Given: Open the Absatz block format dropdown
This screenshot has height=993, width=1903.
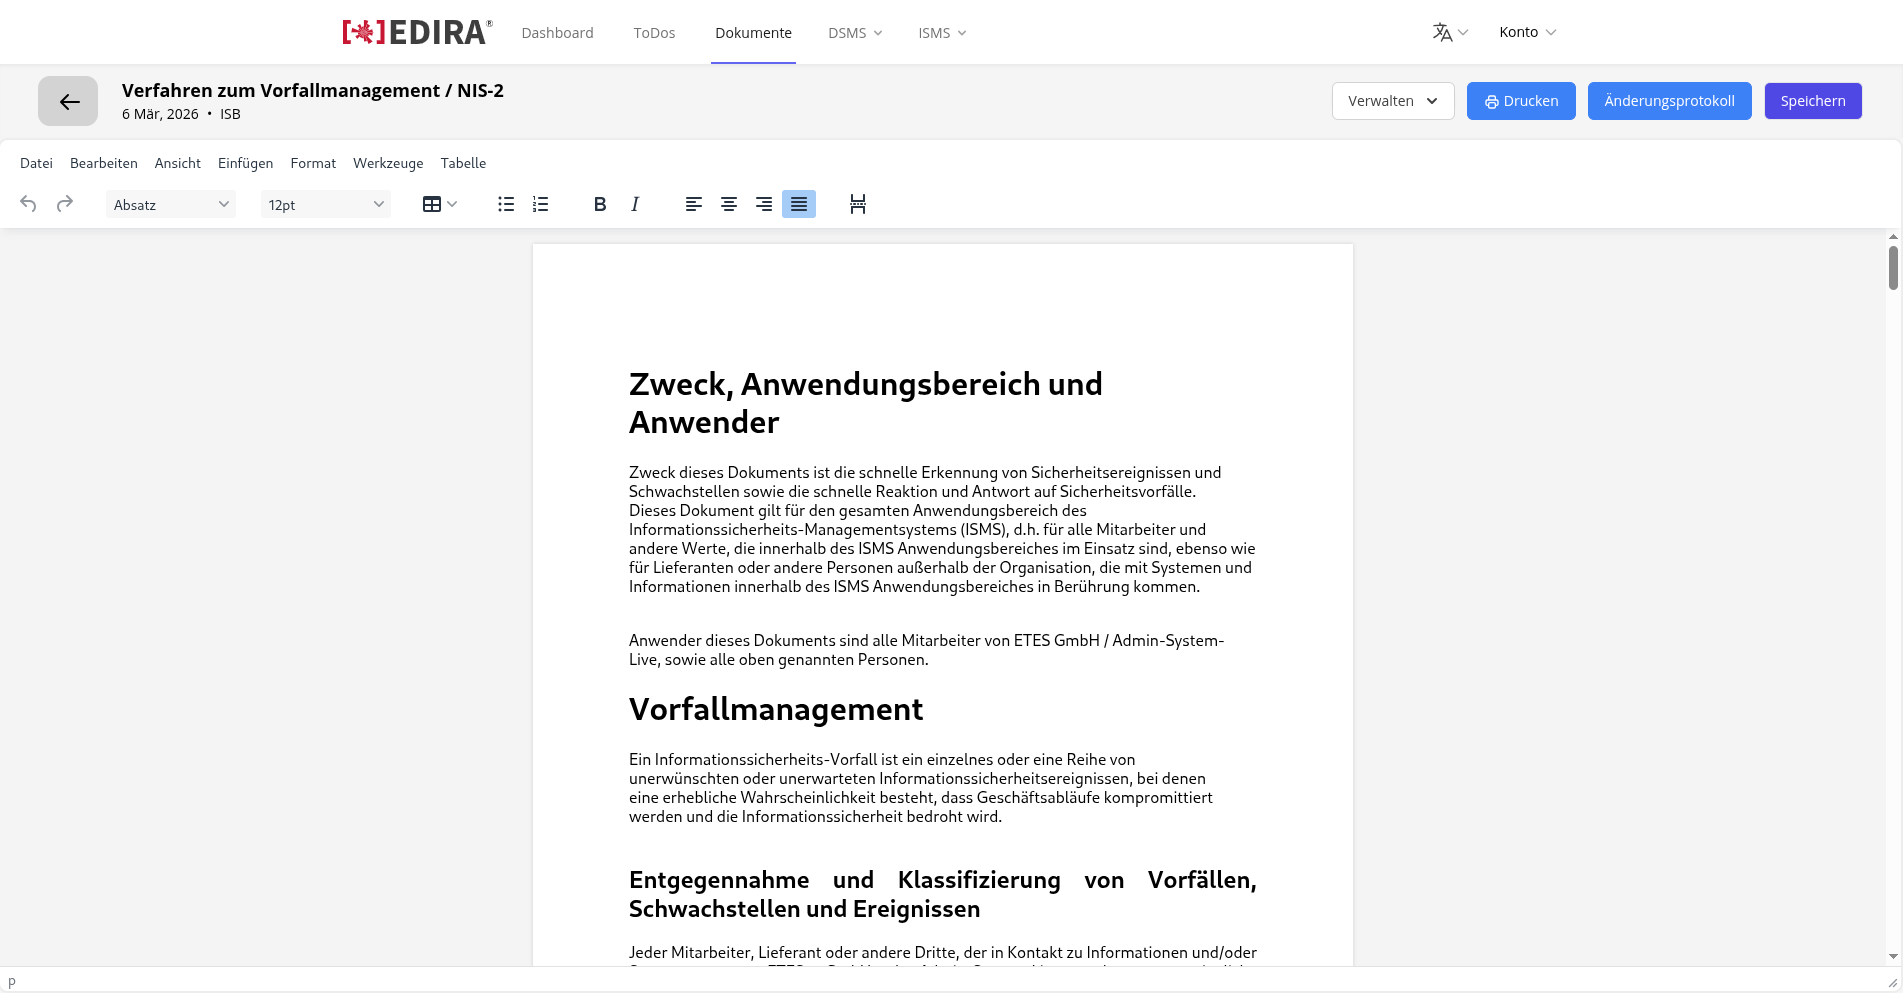Looking at the screenshot, I should coord(171,204).
